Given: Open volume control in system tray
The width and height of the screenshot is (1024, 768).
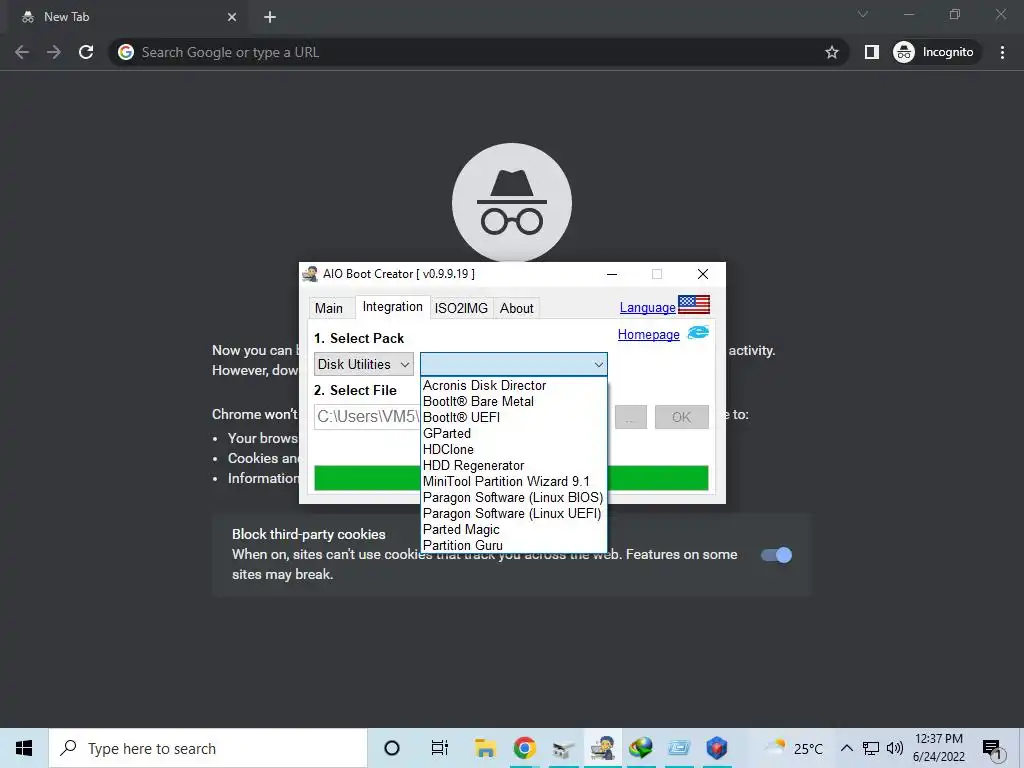Looking at the screenshot, I should point(895,748).
